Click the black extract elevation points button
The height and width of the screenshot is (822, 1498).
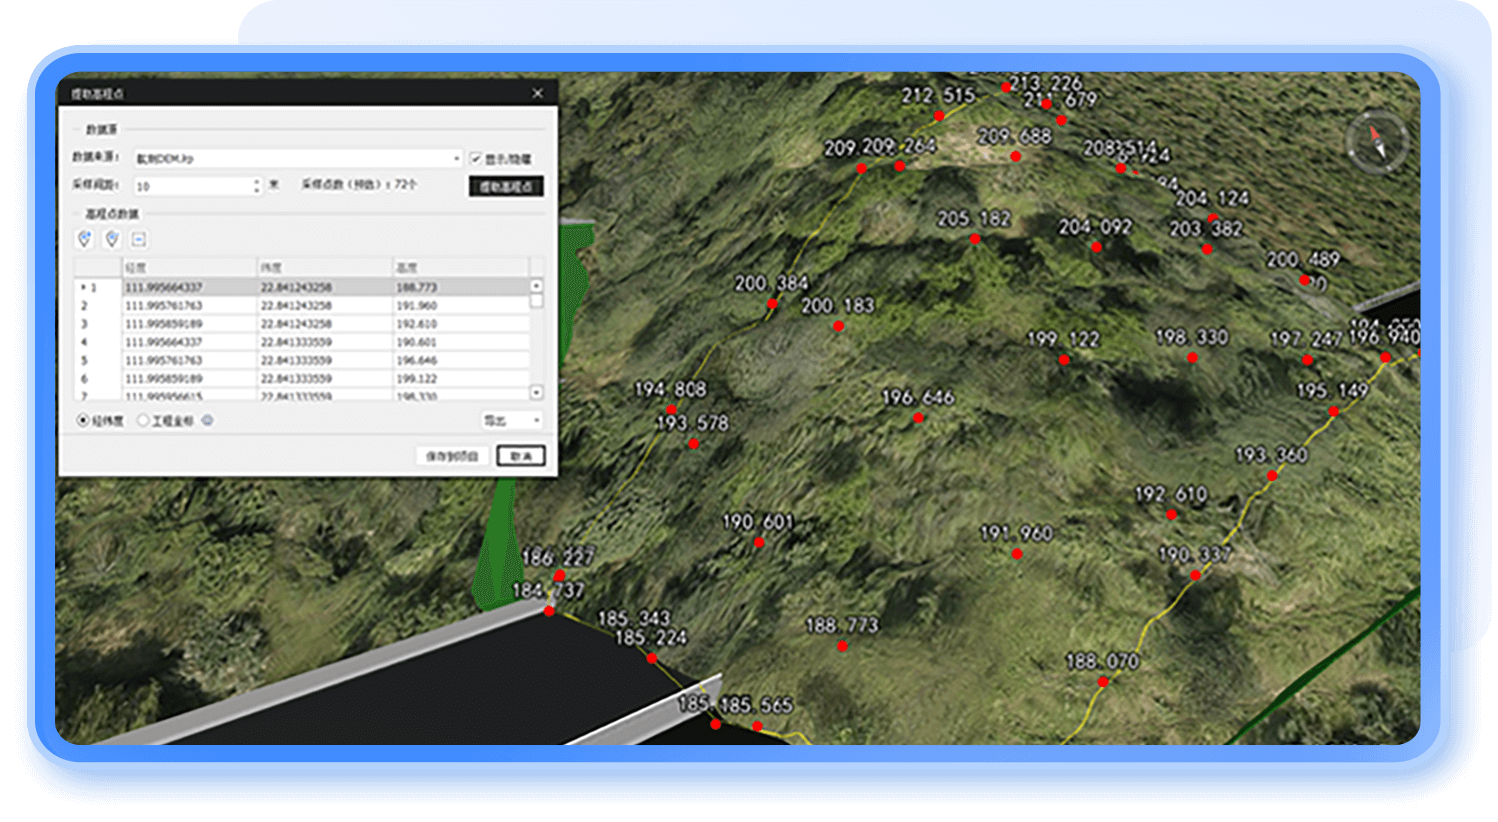click(x=506, y=187)
